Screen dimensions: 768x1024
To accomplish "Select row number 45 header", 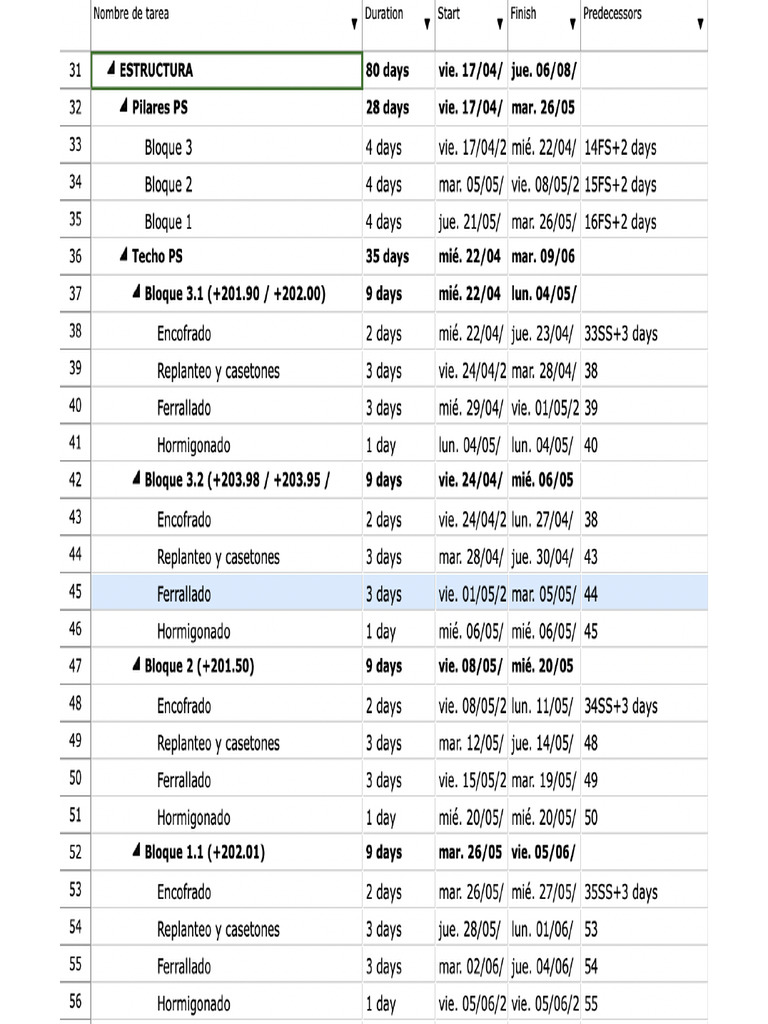I will (75, 593).
